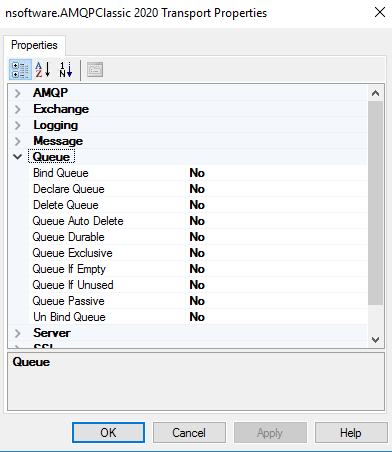The image size is (392, 452).
Task: Click the No value for Un Bind Queue
Action: click(x=197, y=317)
